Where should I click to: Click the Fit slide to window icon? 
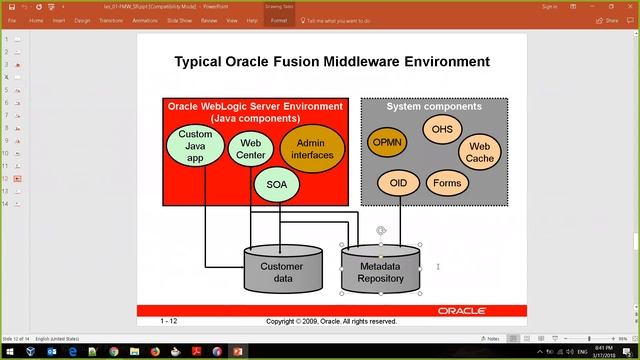(635, 339)
